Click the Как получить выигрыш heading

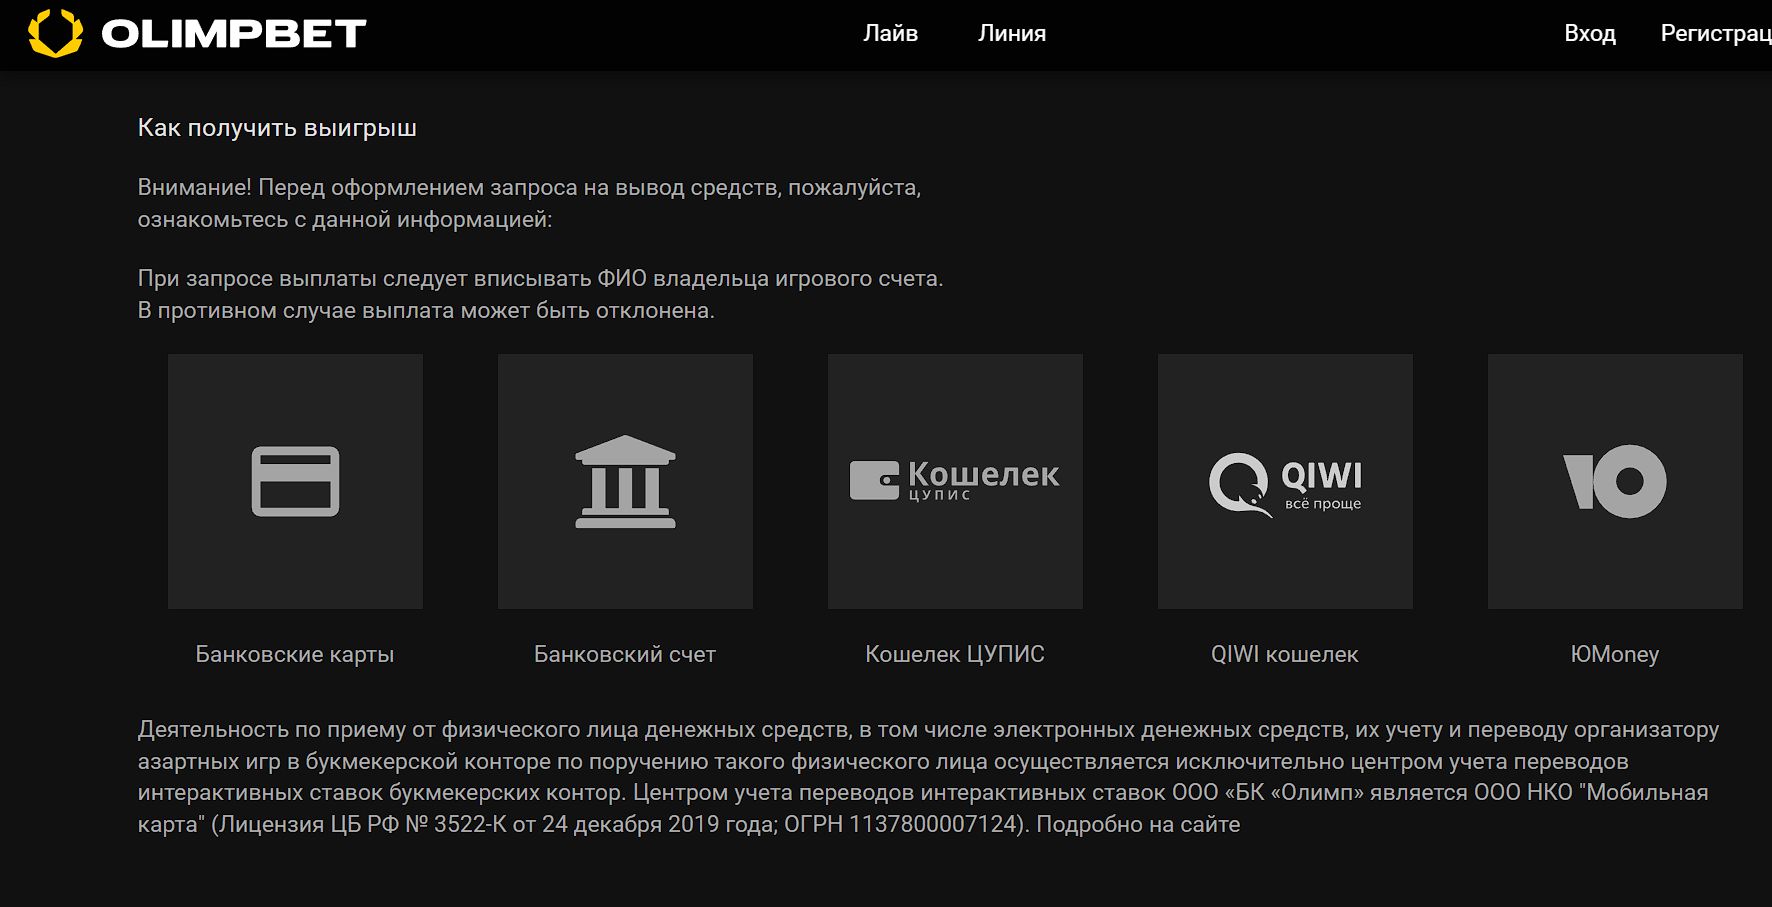[277, 128]
